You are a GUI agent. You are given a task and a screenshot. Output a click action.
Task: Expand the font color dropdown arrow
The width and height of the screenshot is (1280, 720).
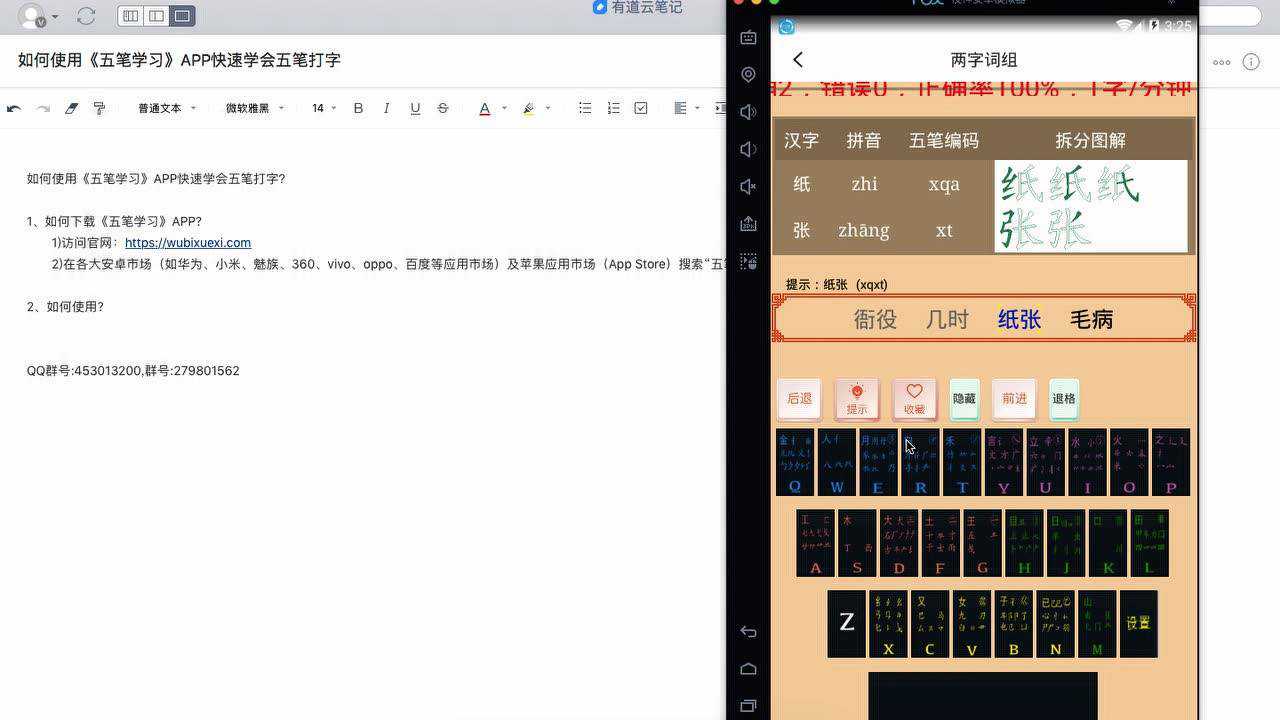pos(504,108)
